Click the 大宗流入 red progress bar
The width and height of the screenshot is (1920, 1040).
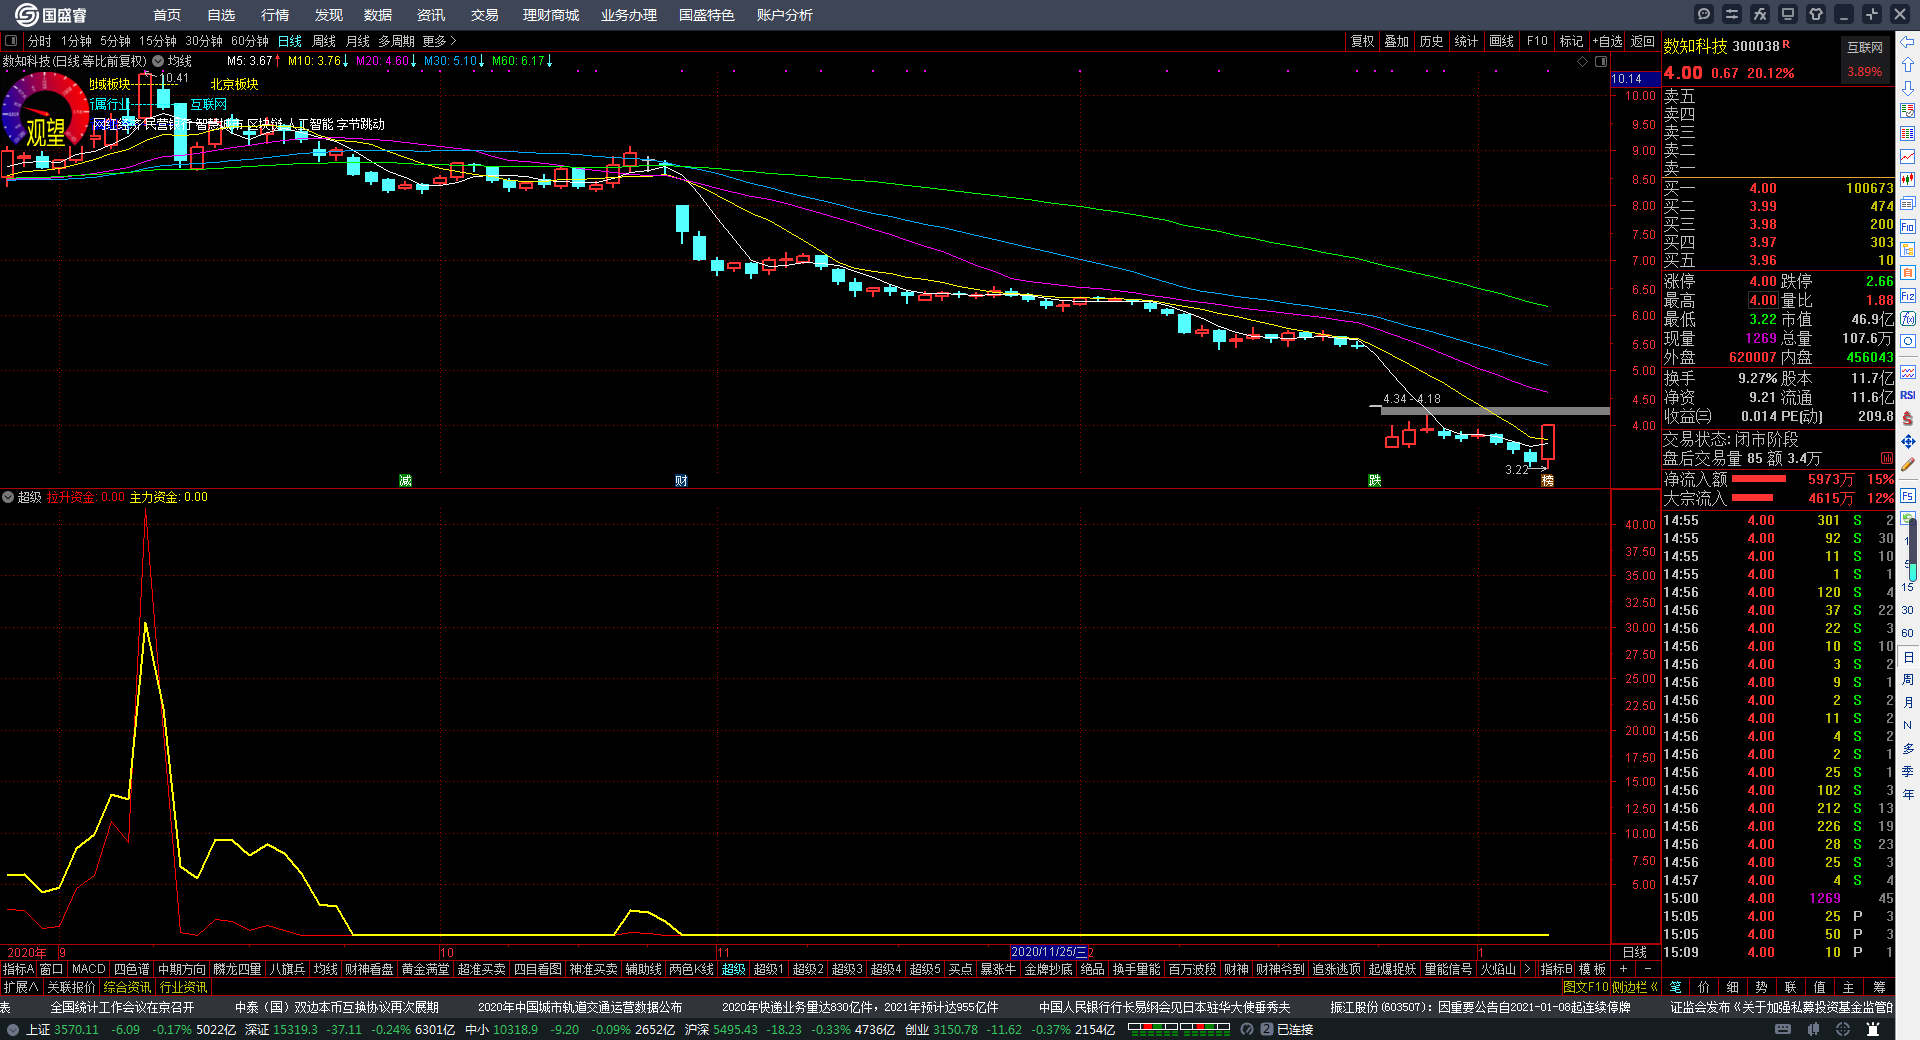pos(1752,498)
